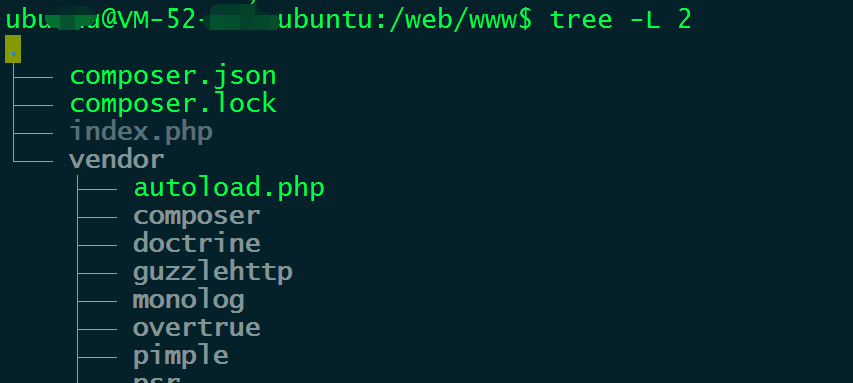Click the '2' depth argument

(x=684, y=20)
